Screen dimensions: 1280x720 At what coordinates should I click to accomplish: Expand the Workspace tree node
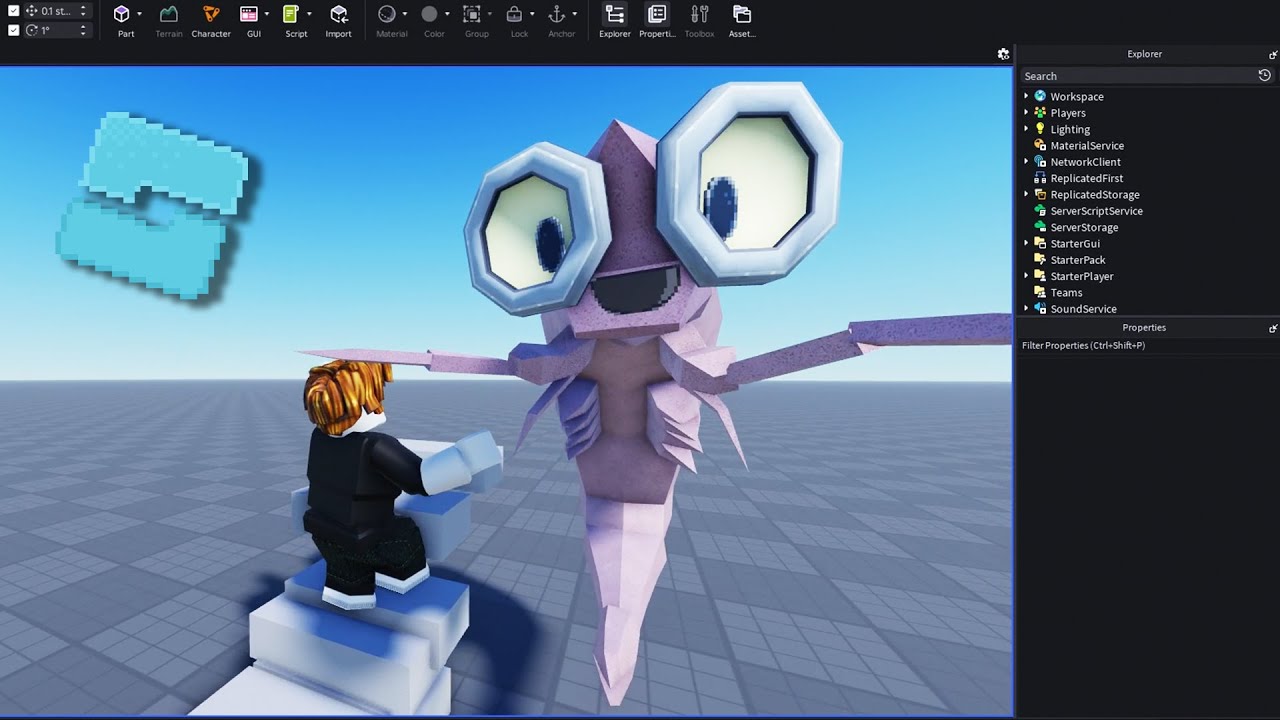[x=1026, y=96]
